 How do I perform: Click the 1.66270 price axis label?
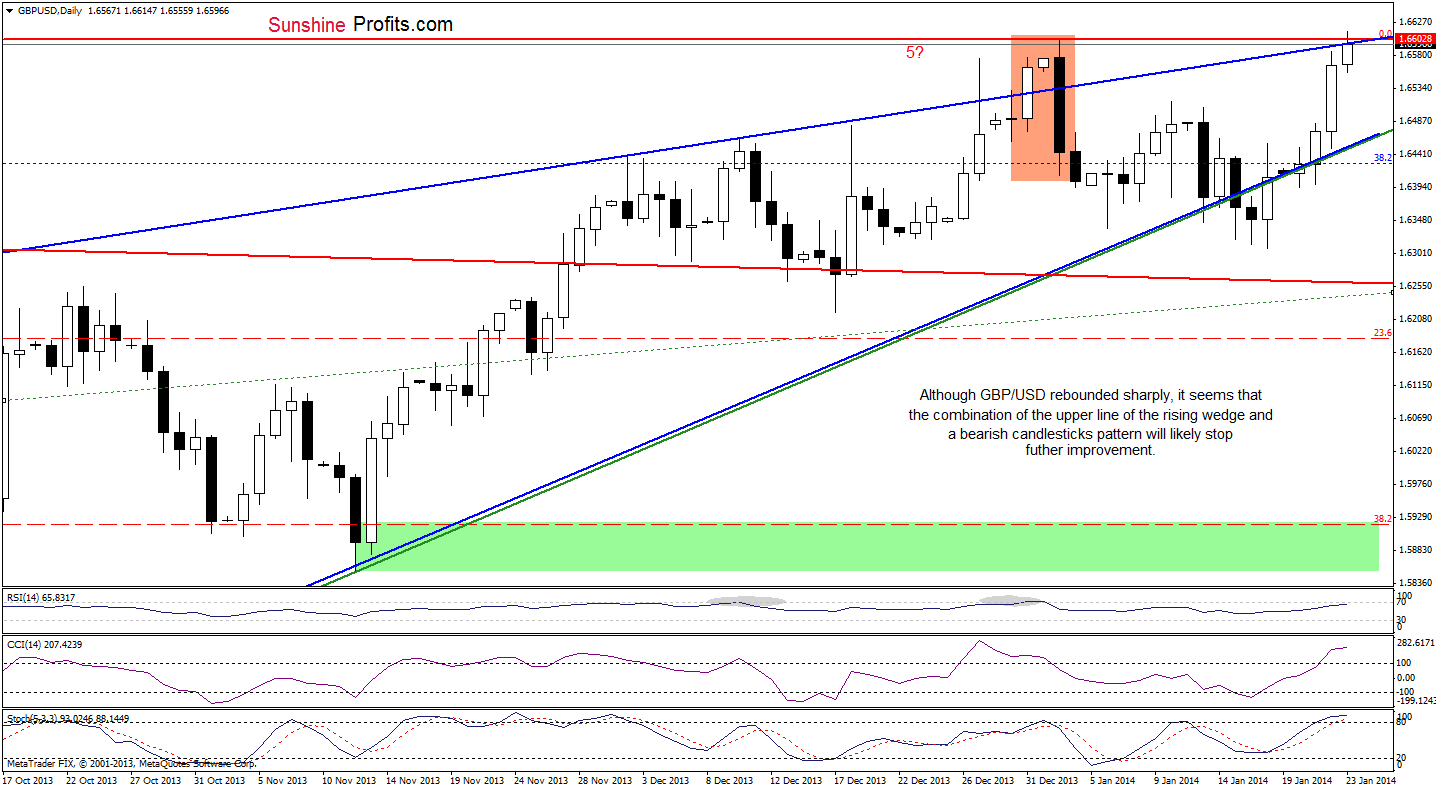(1415, 22)
